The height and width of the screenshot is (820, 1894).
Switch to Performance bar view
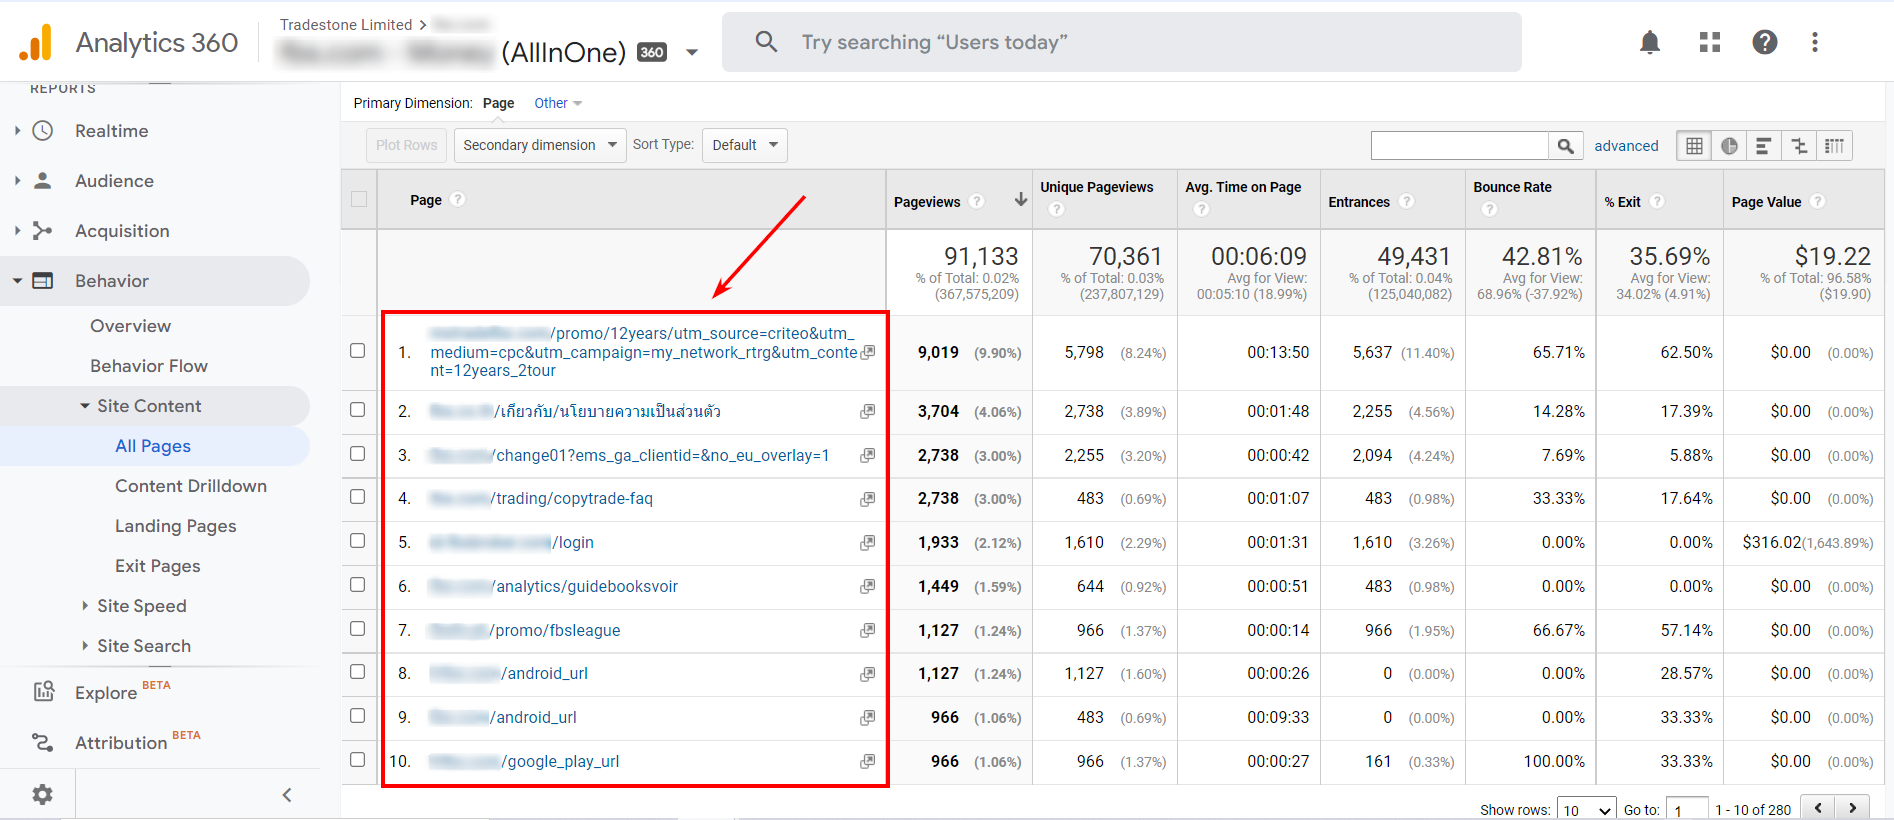point(1764,146)
